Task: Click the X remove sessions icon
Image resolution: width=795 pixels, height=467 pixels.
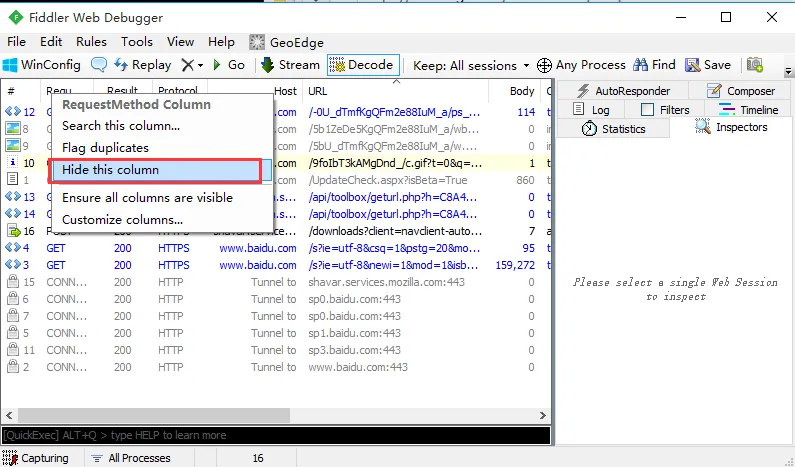Action: (x=188, y=65)
